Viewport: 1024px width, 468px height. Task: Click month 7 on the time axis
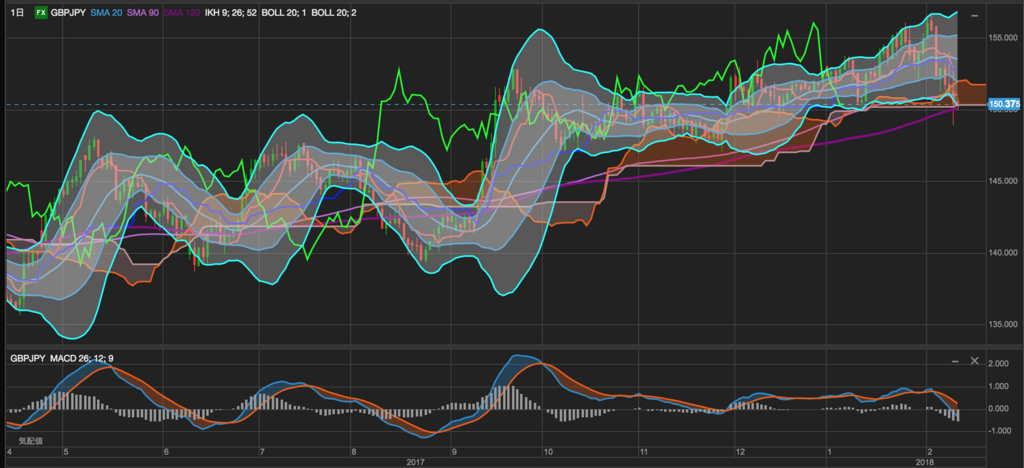click(261, 452)
